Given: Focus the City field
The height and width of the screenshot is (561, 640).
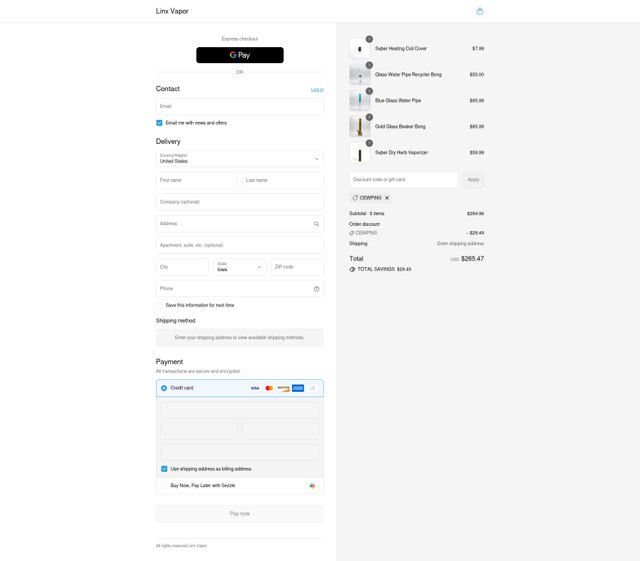Looking at the screenshot, I should 182,267.
